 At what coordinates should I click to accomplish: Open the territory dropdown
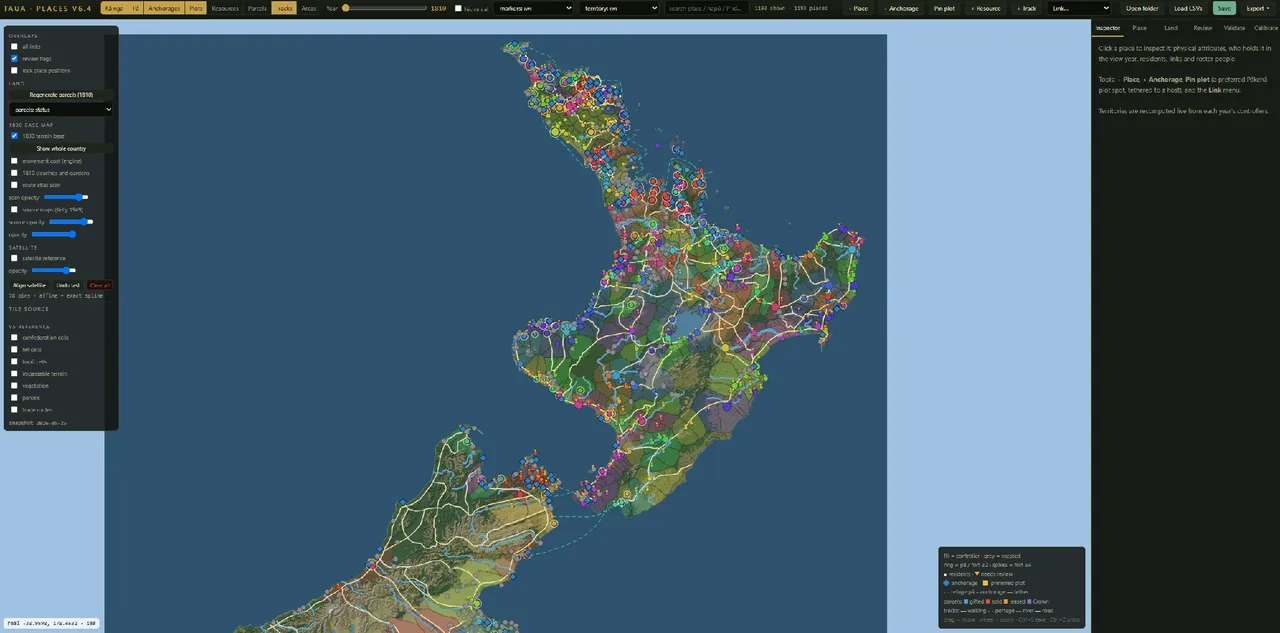[x=620, y=8]
